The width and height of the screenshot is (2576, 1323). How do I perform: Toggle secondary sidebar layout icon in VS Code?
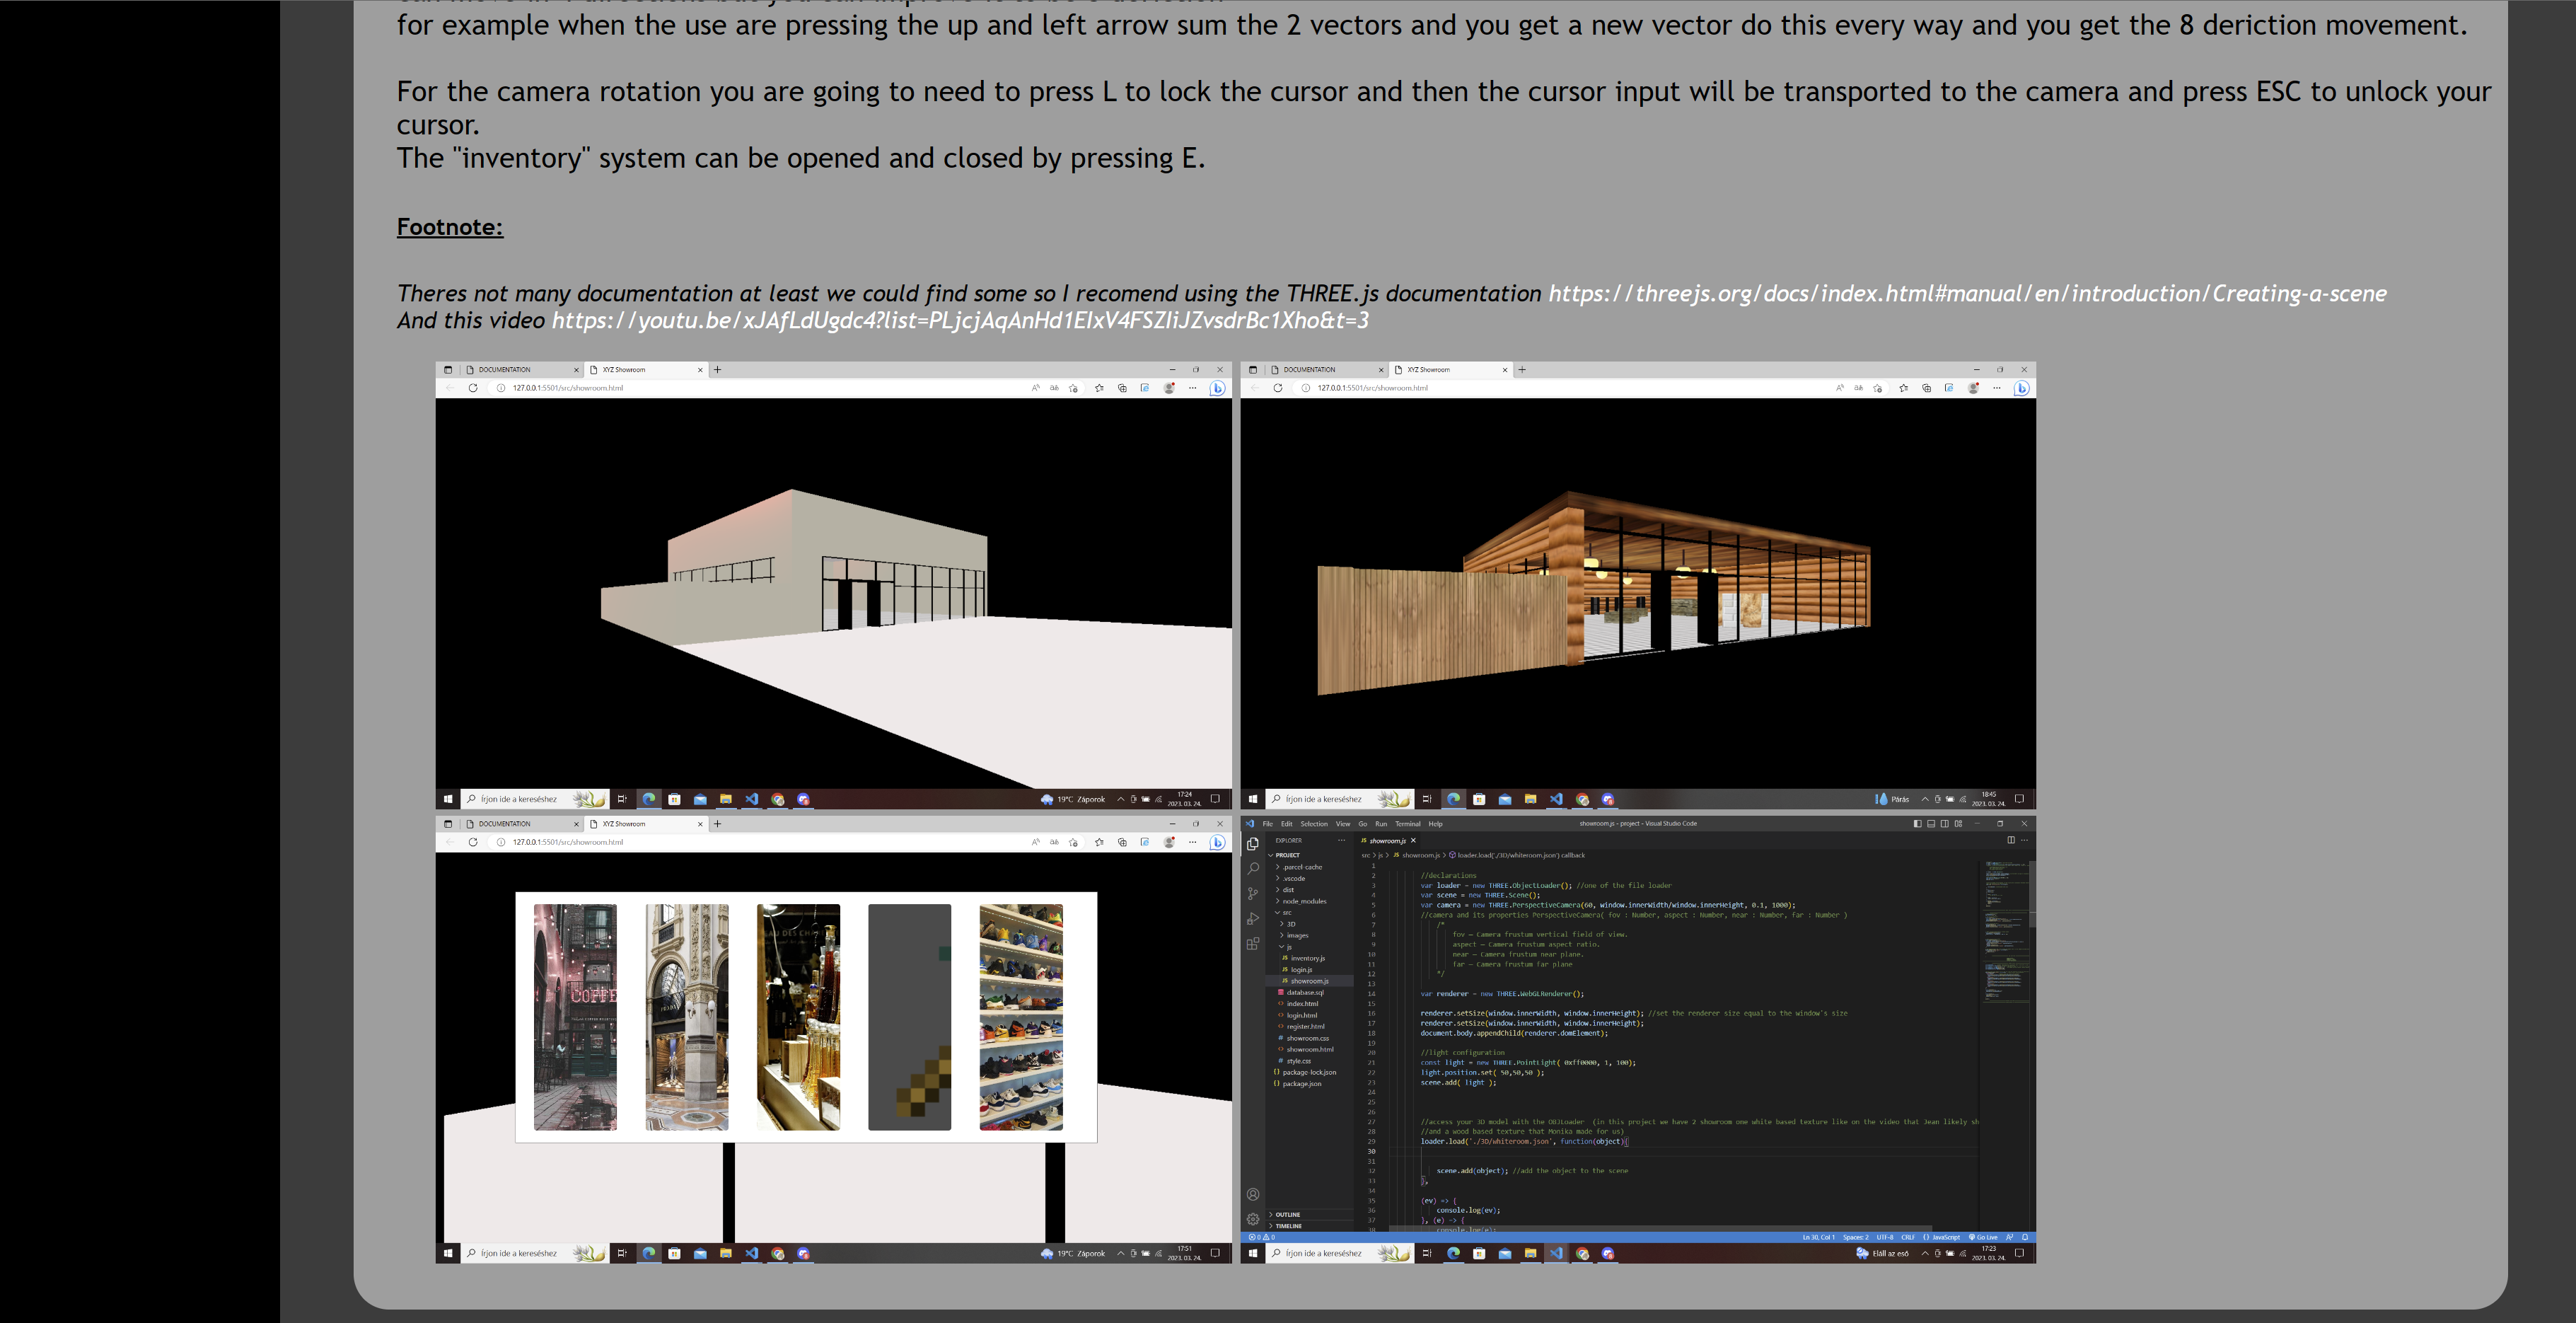point(1944,824)
